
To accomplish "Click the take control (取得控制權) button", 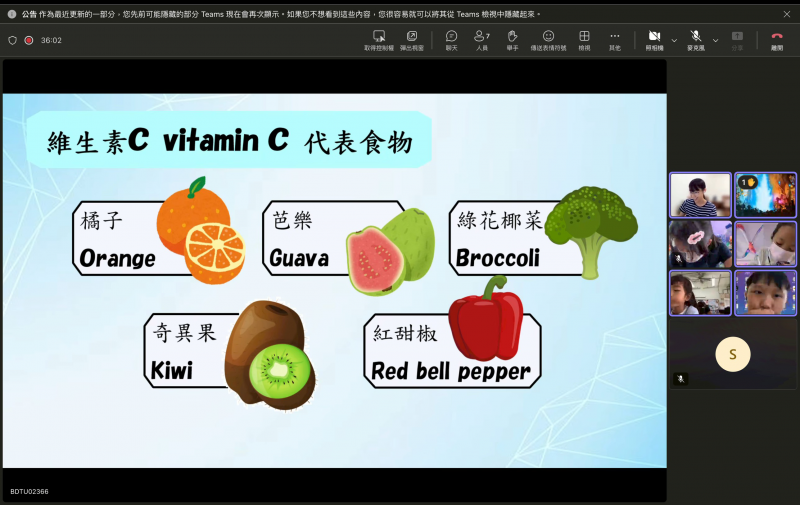I will click(379, 40).
